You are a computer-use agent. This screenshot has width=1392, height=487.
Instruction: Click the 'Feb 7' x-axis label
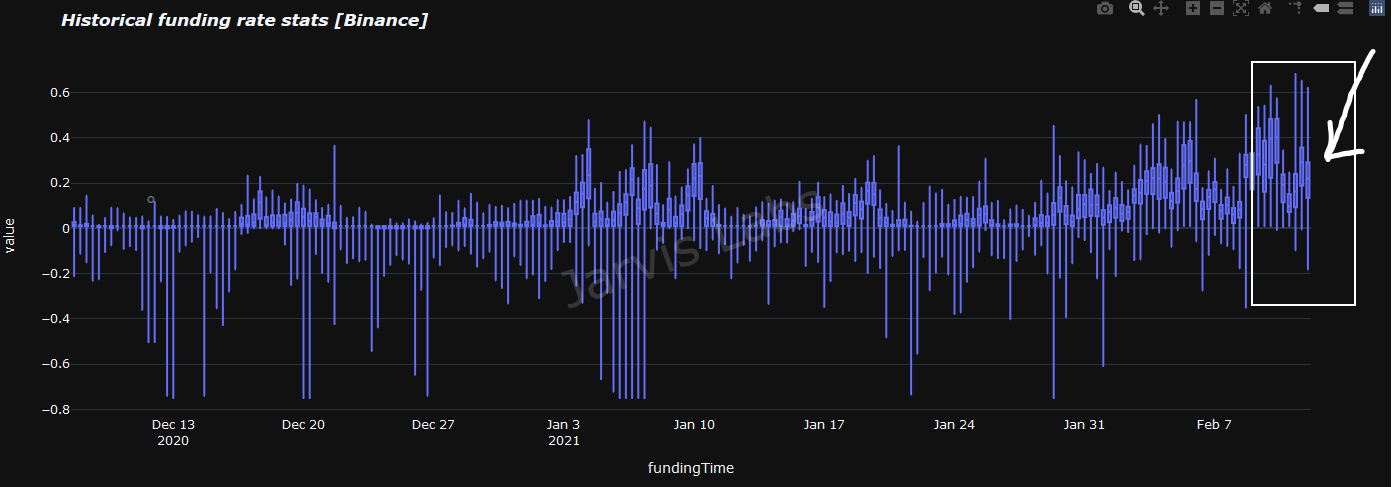coord(1214,425)
